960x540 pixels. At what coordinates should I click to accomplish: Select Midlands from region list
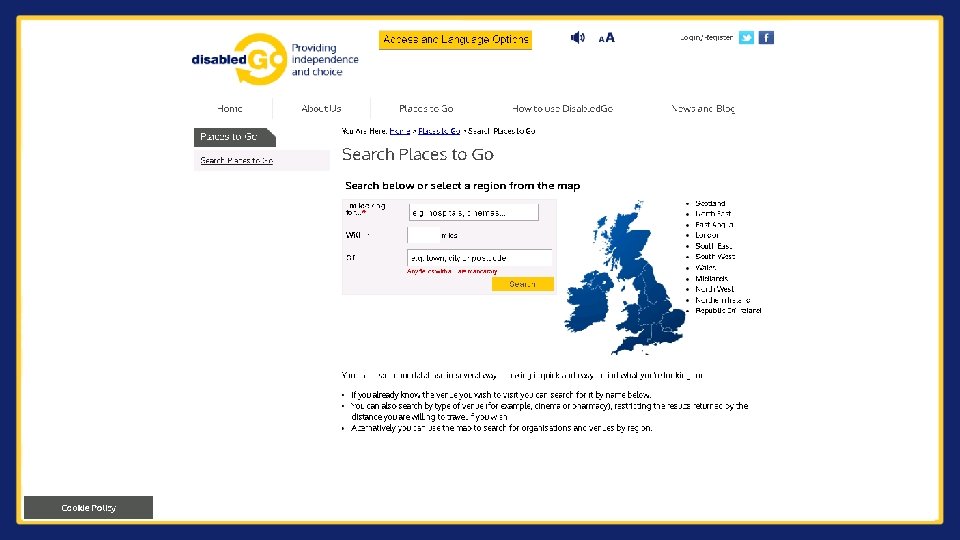pos(711,279)
